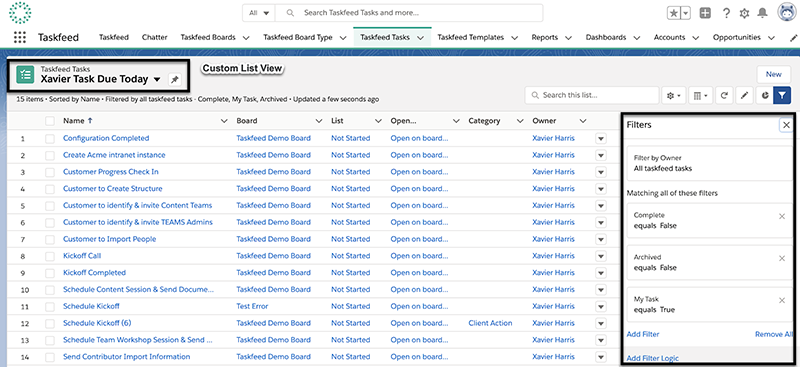Viewport: 800px width, 367px height.
Task: Check the Customer to Create Structure checkbox
Action: (x=49, y=189)
